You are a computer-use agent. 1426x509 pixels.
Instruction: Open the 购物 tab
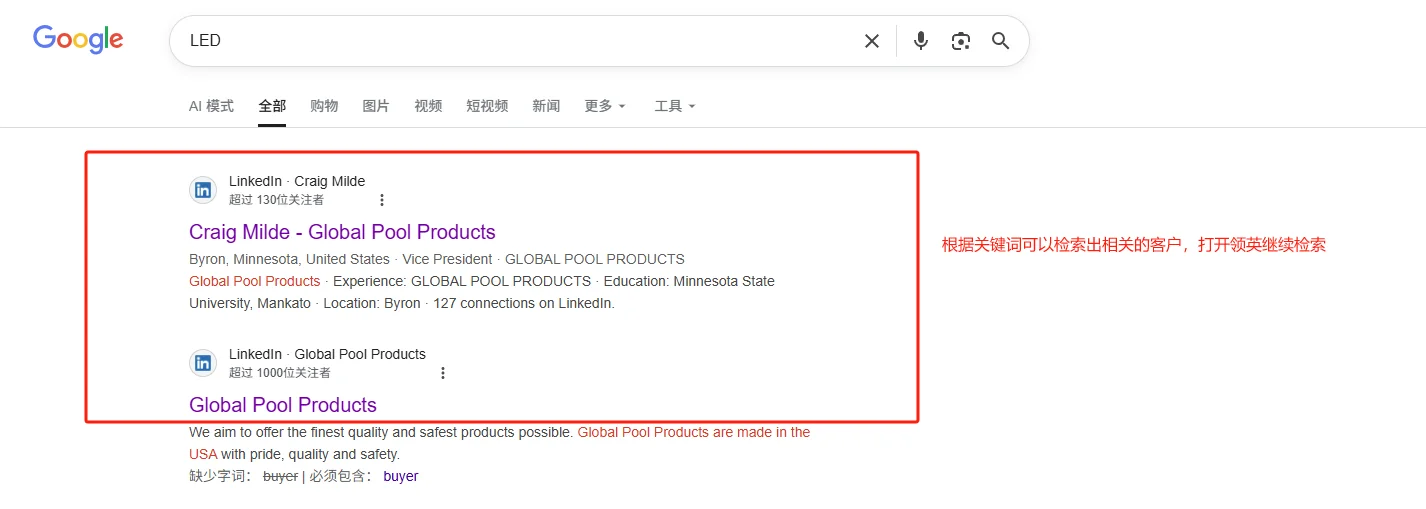coord(324,106)
